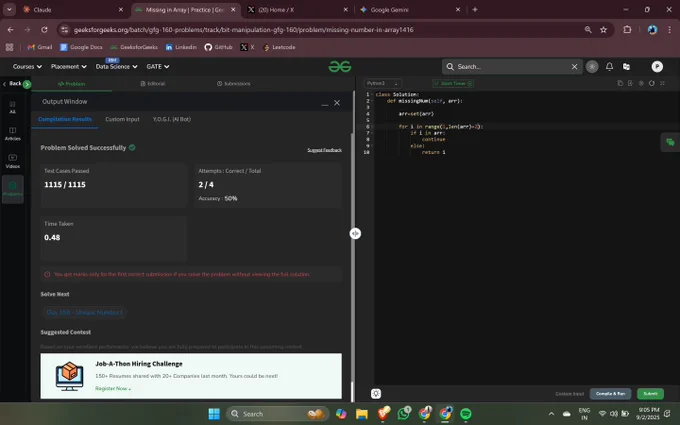Open the profile avatar menu
Viewport: 680px width, 425px height.
(x=657, y=66)
